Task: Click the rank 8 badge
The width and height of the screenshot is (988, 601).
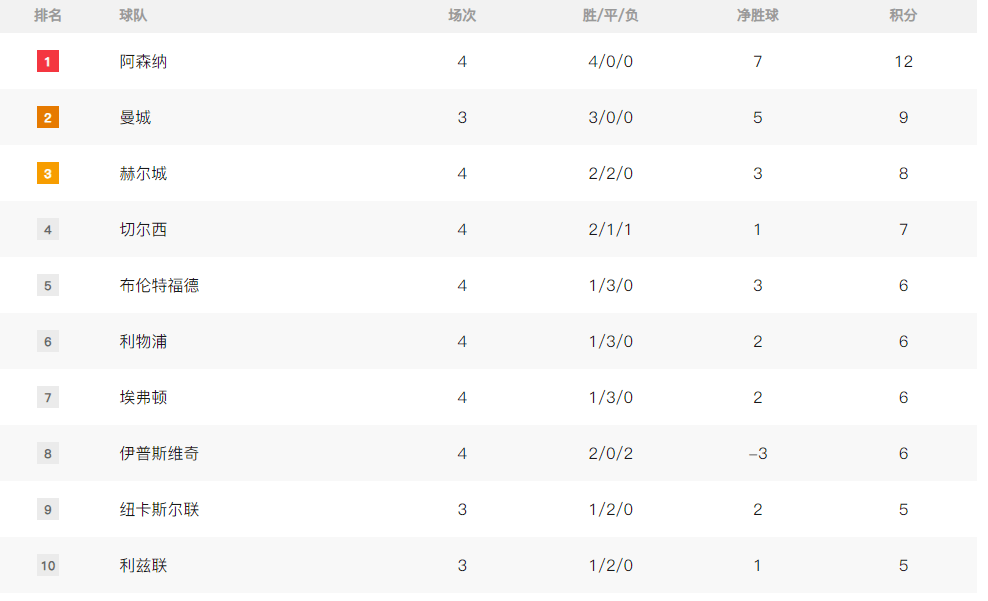Action: [x=48, y=454]
